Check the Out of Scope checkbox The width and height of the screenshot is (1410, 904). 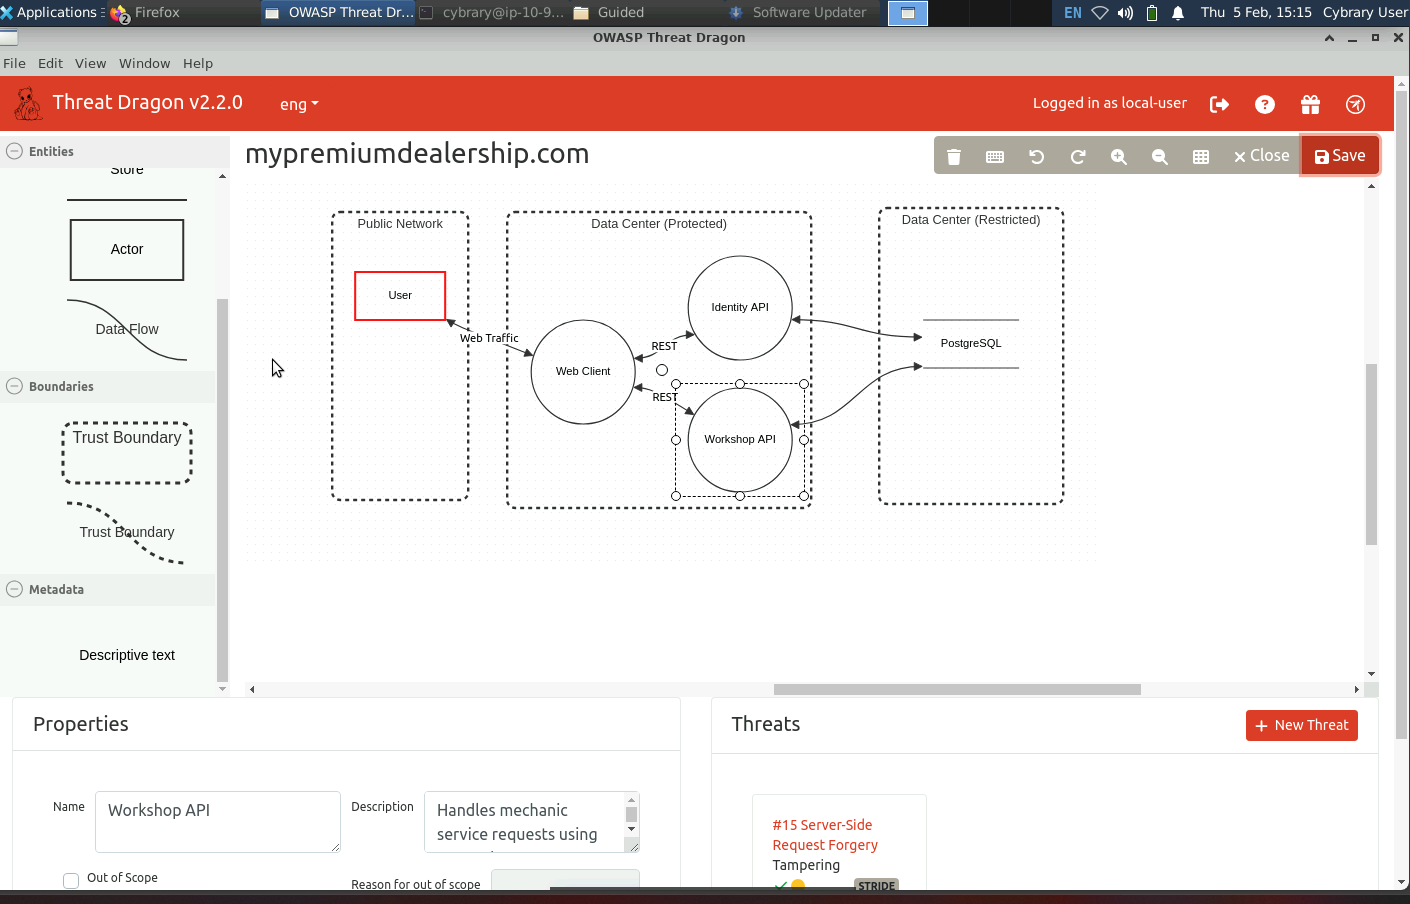71,880
